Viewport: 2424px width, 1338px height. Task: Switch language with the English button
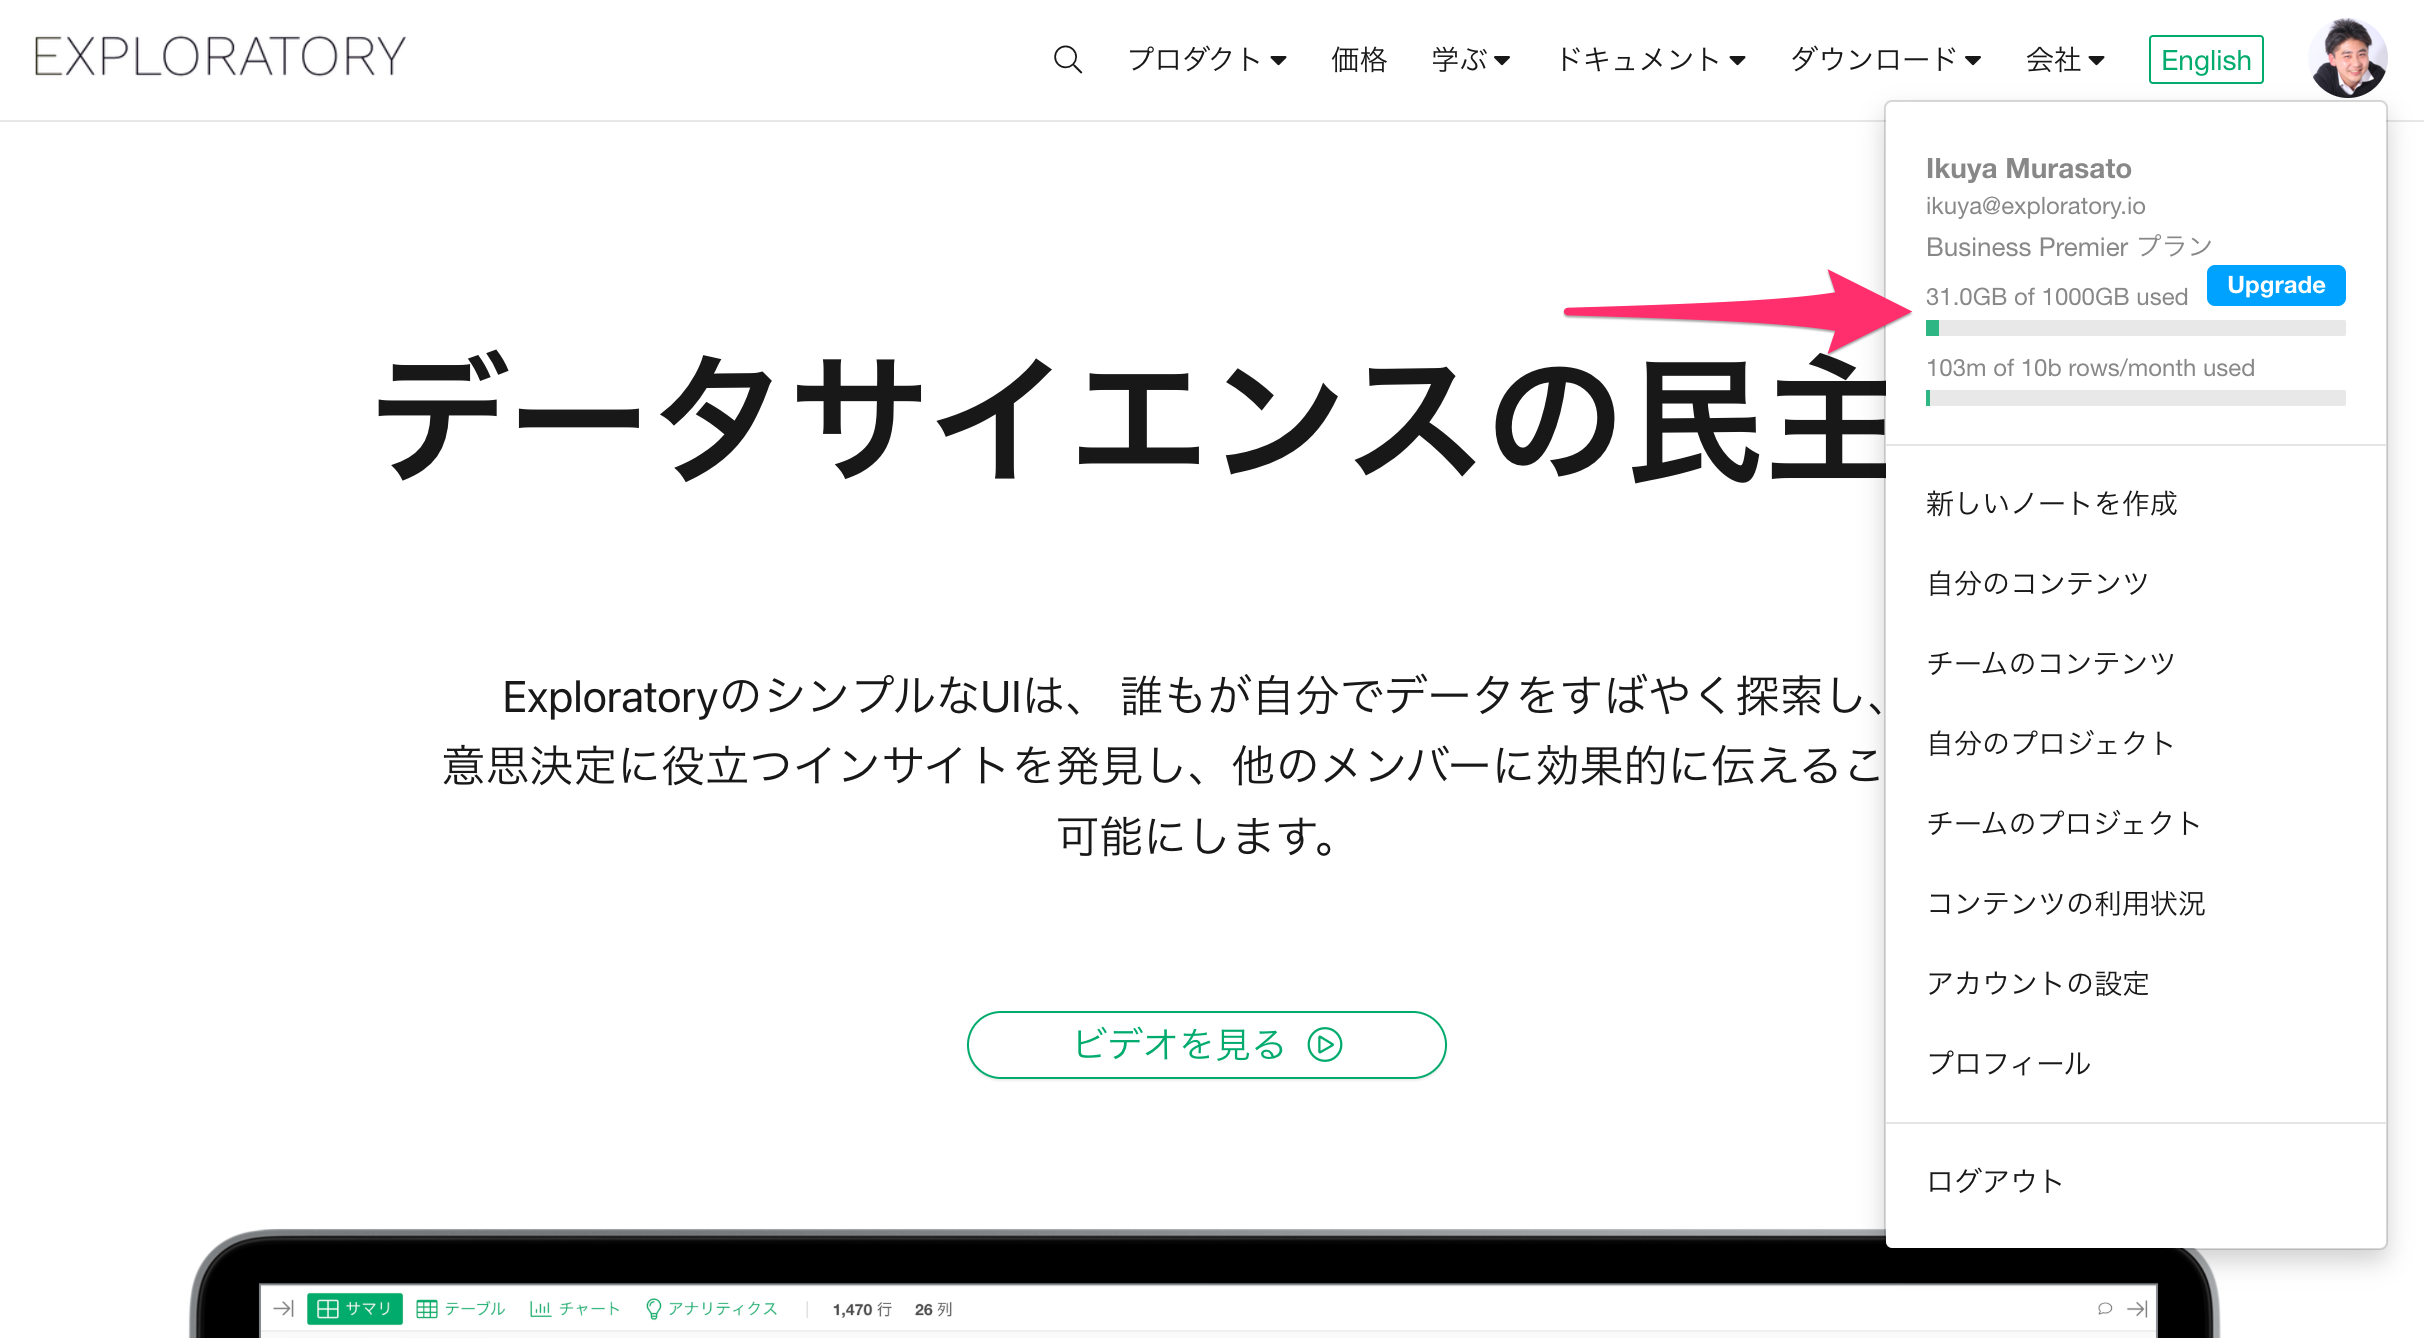pyautogui.click(x=2206, y=60)
